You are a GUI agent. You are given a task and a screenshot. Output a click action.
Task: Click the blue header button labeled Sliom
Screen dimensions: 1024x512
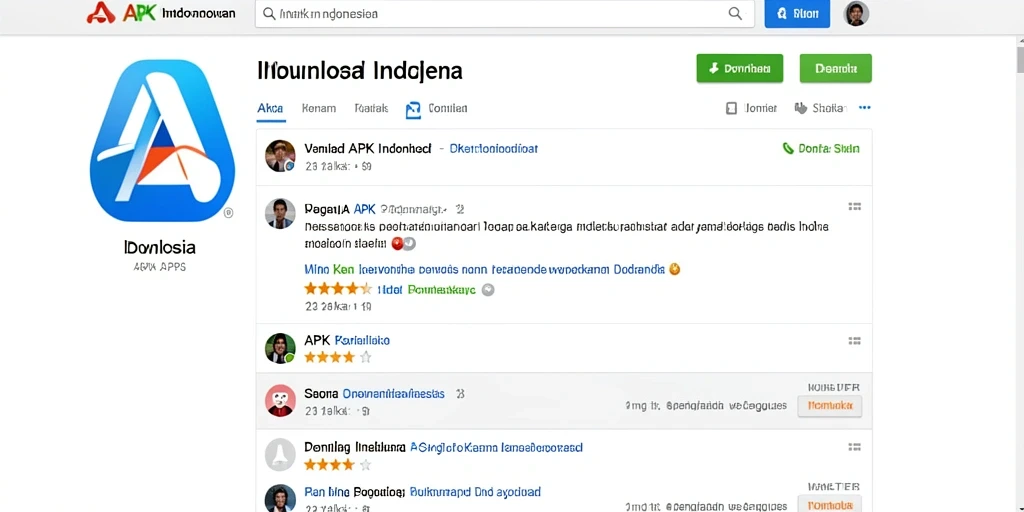pos(797,14)
